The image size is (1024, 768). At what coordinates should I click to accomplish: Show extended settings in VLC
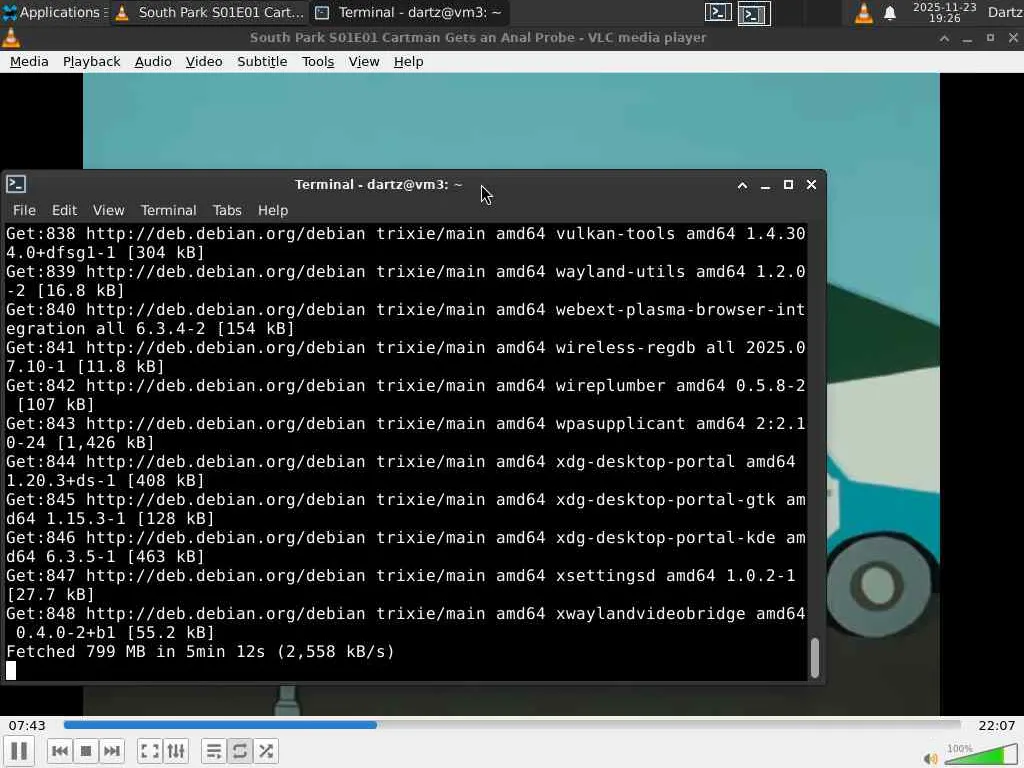tap(176, 751)
